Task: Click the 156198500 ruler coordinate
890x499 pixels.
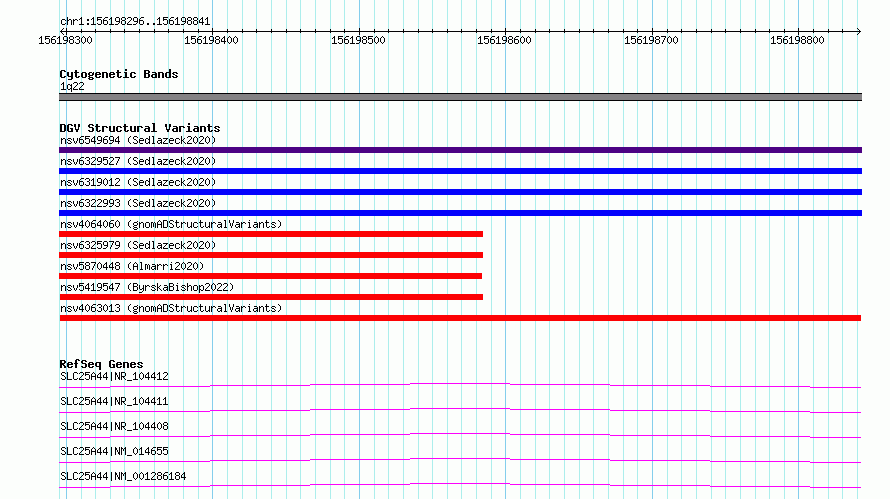Action: (x=358, y=40)
